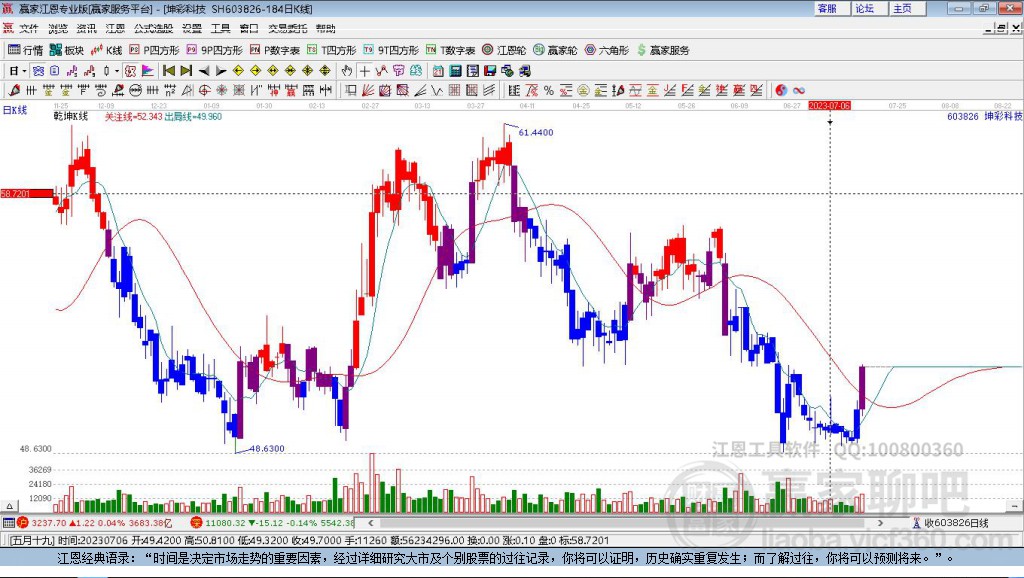Click the 48.6300 low price label on chart
Image resolution: width=1024 pixels, height=578 pixels.
[x=267, y=449]
